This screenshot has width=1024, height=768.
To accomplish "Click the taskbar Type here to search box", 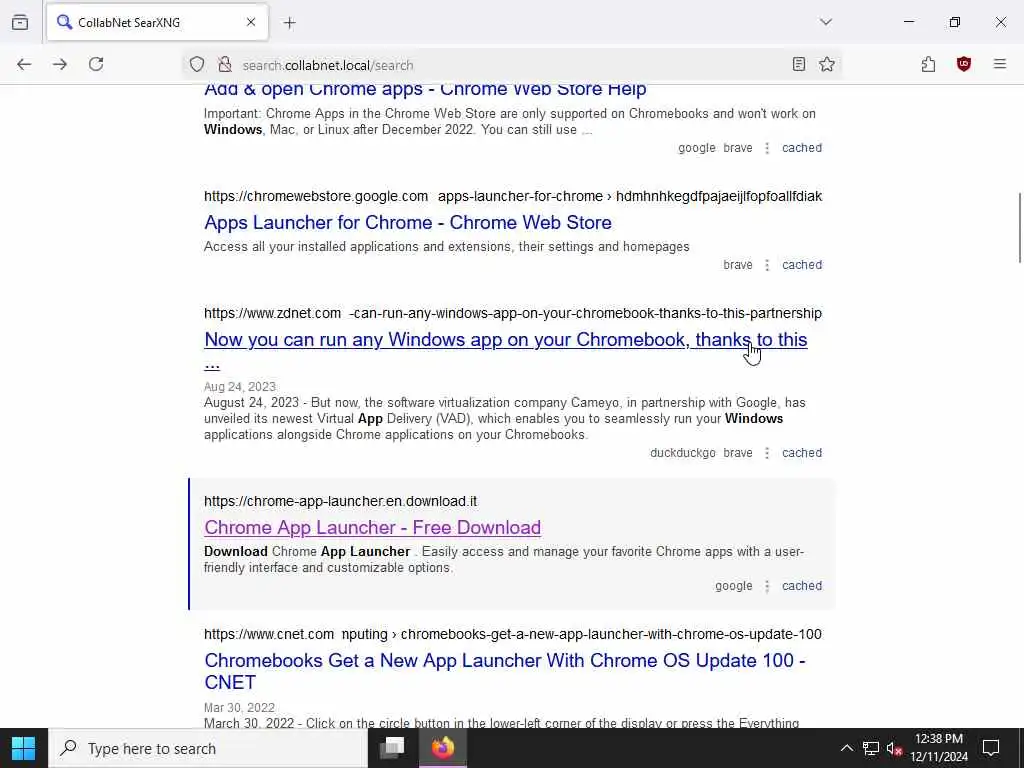I will tap(208, 748).
